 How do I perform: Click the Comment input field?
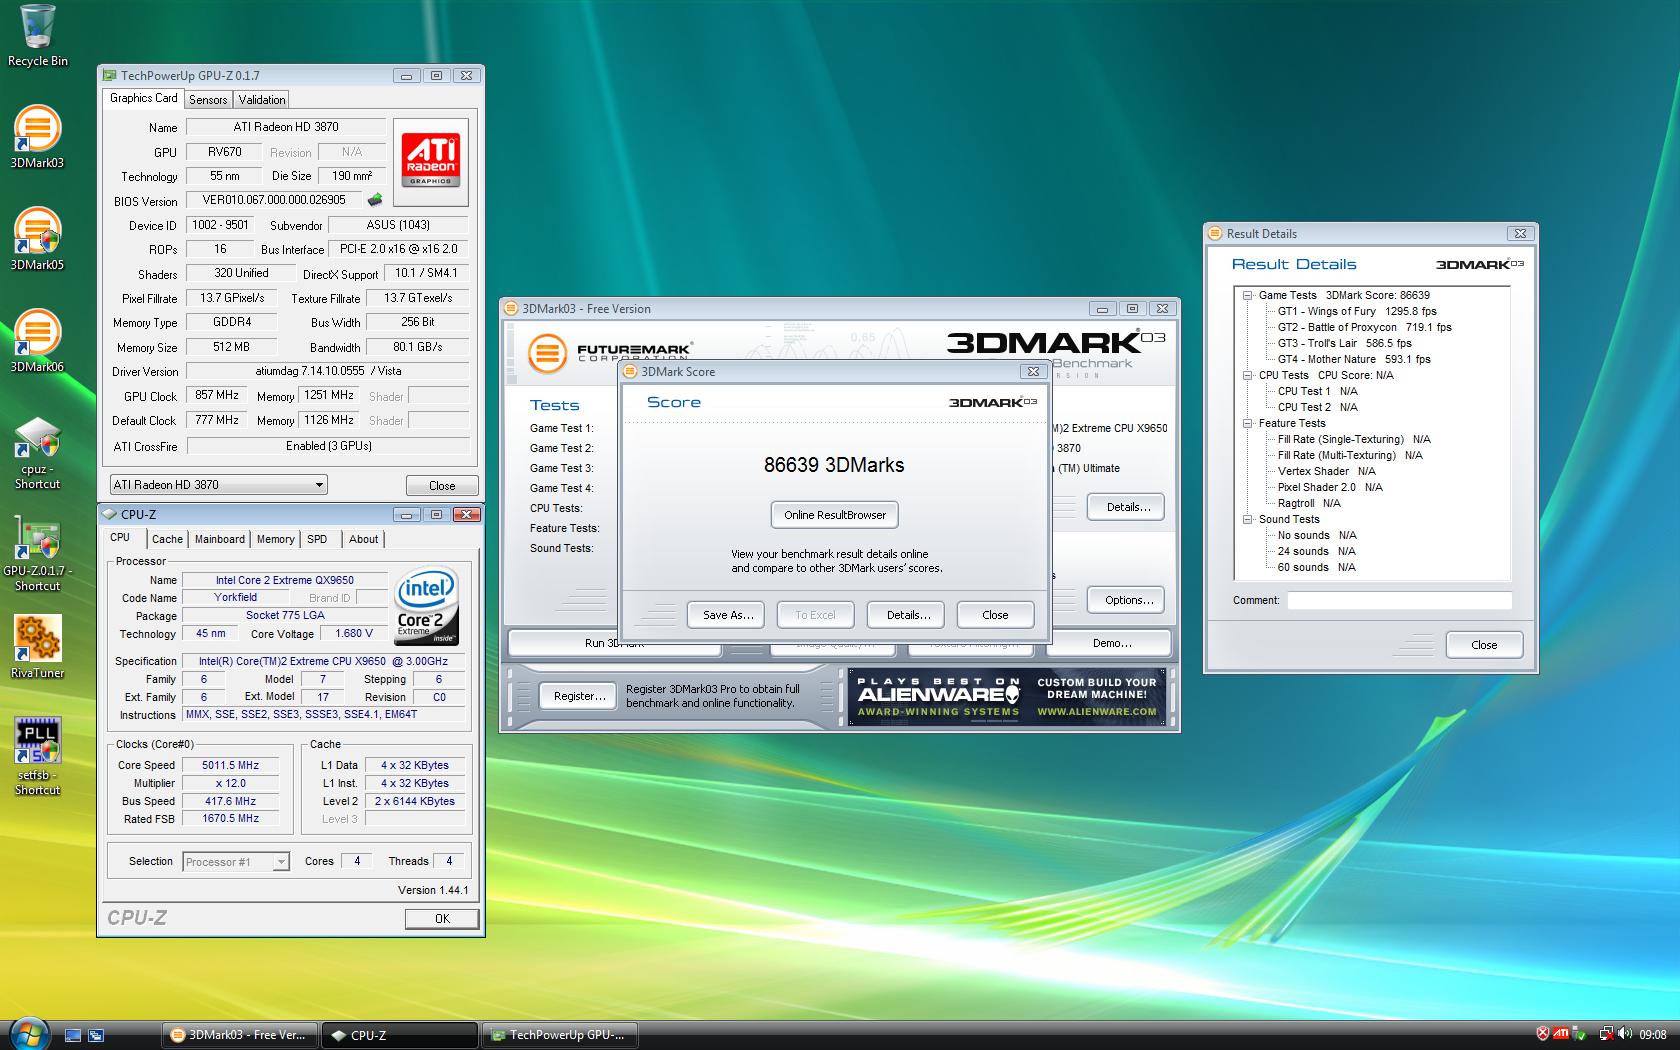pos(1399,600)
